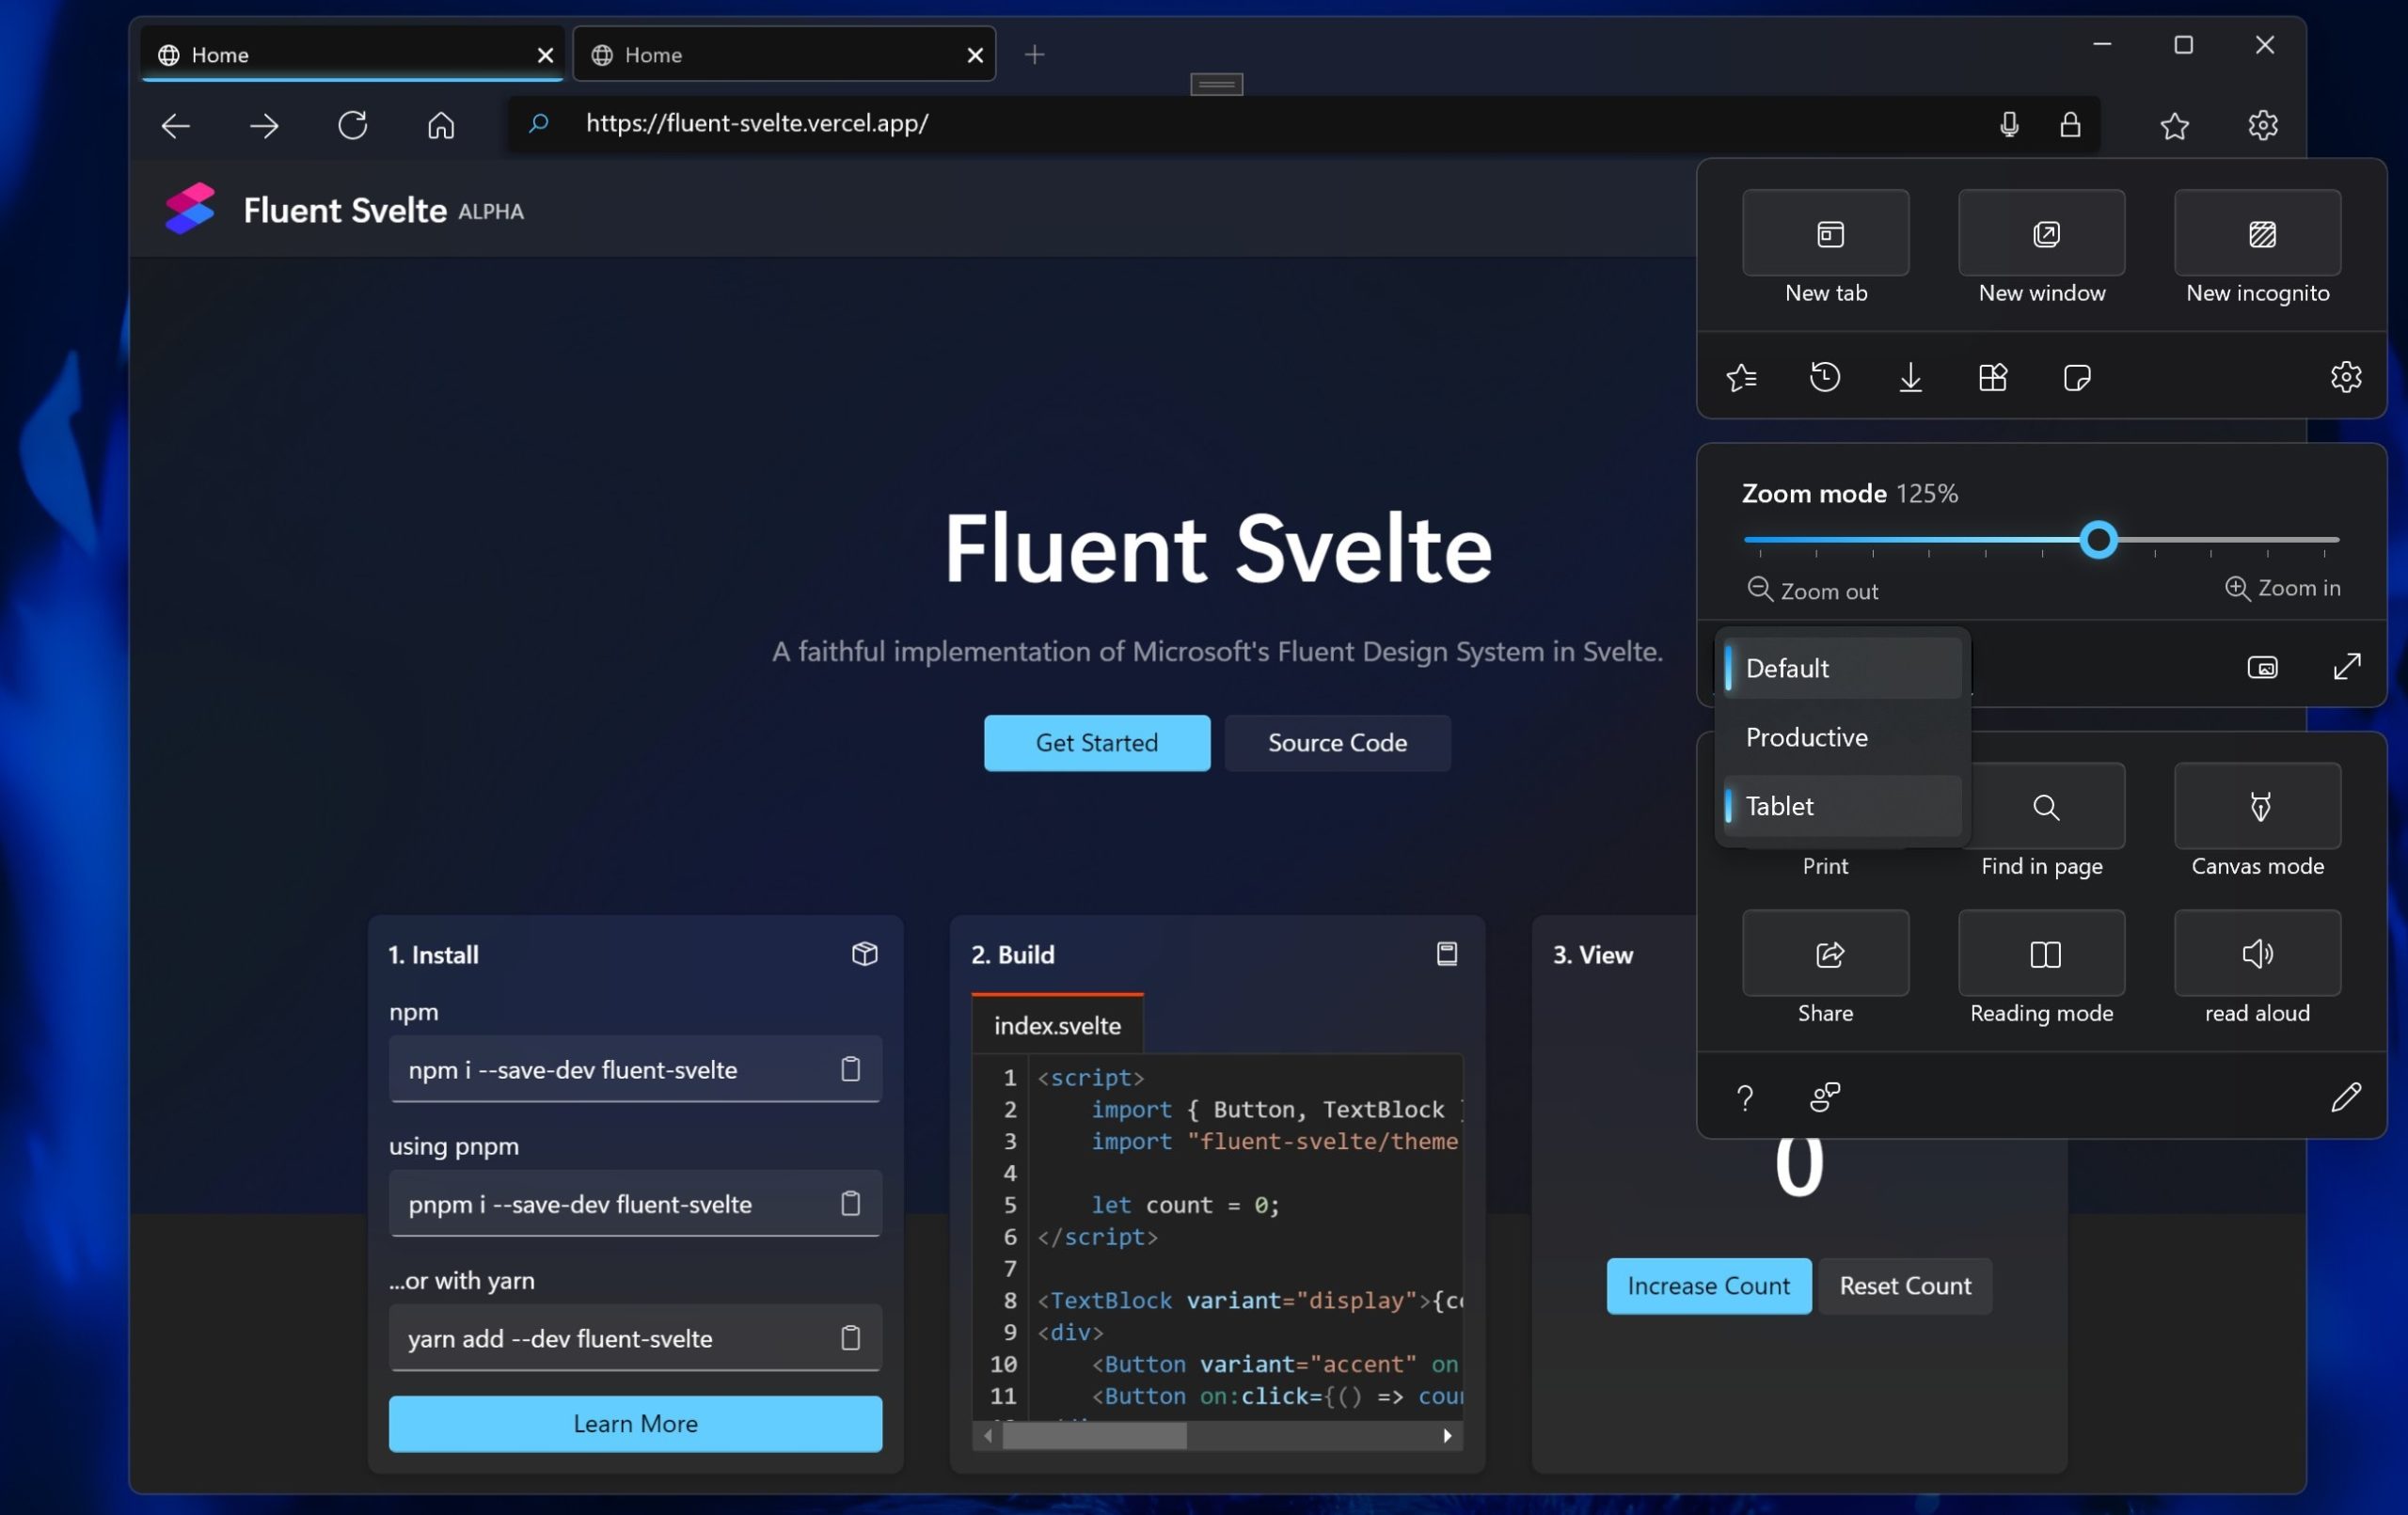This screenshot has width=2408, height=1515.
Task: Open downloads in menu panel
Action: point(1910,377)
